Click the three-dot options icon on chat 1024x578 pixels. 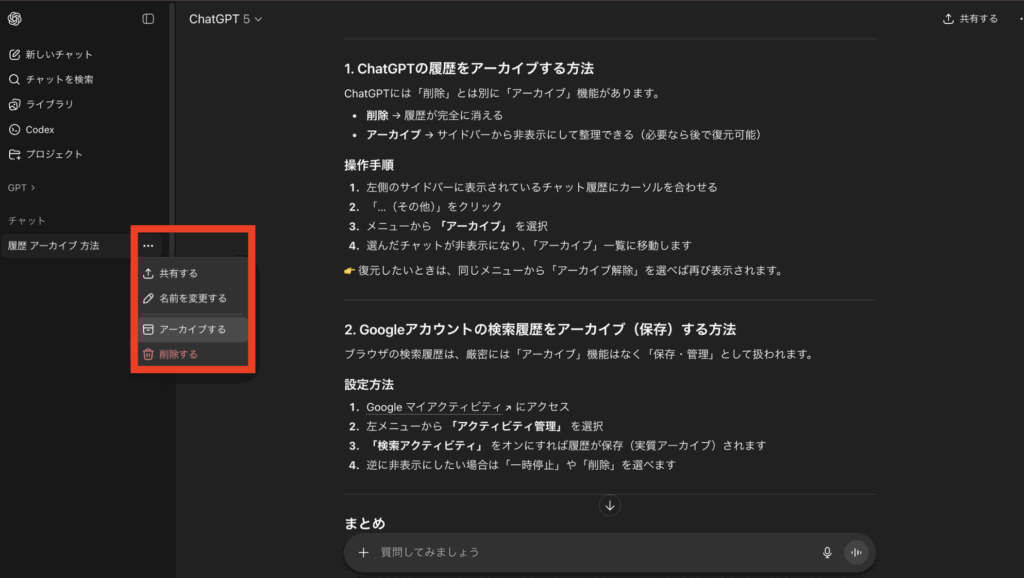coord(148,245)
